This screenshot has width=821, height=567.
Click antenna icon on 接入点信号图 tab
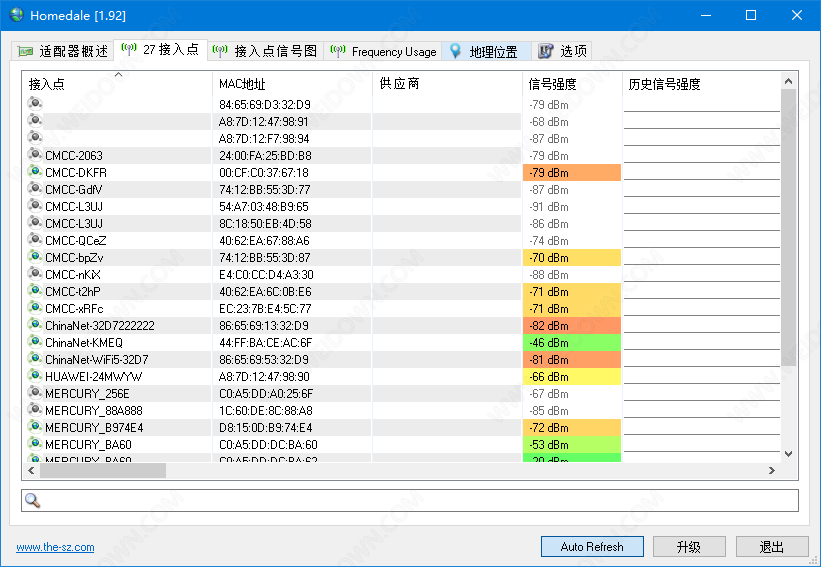220,50
